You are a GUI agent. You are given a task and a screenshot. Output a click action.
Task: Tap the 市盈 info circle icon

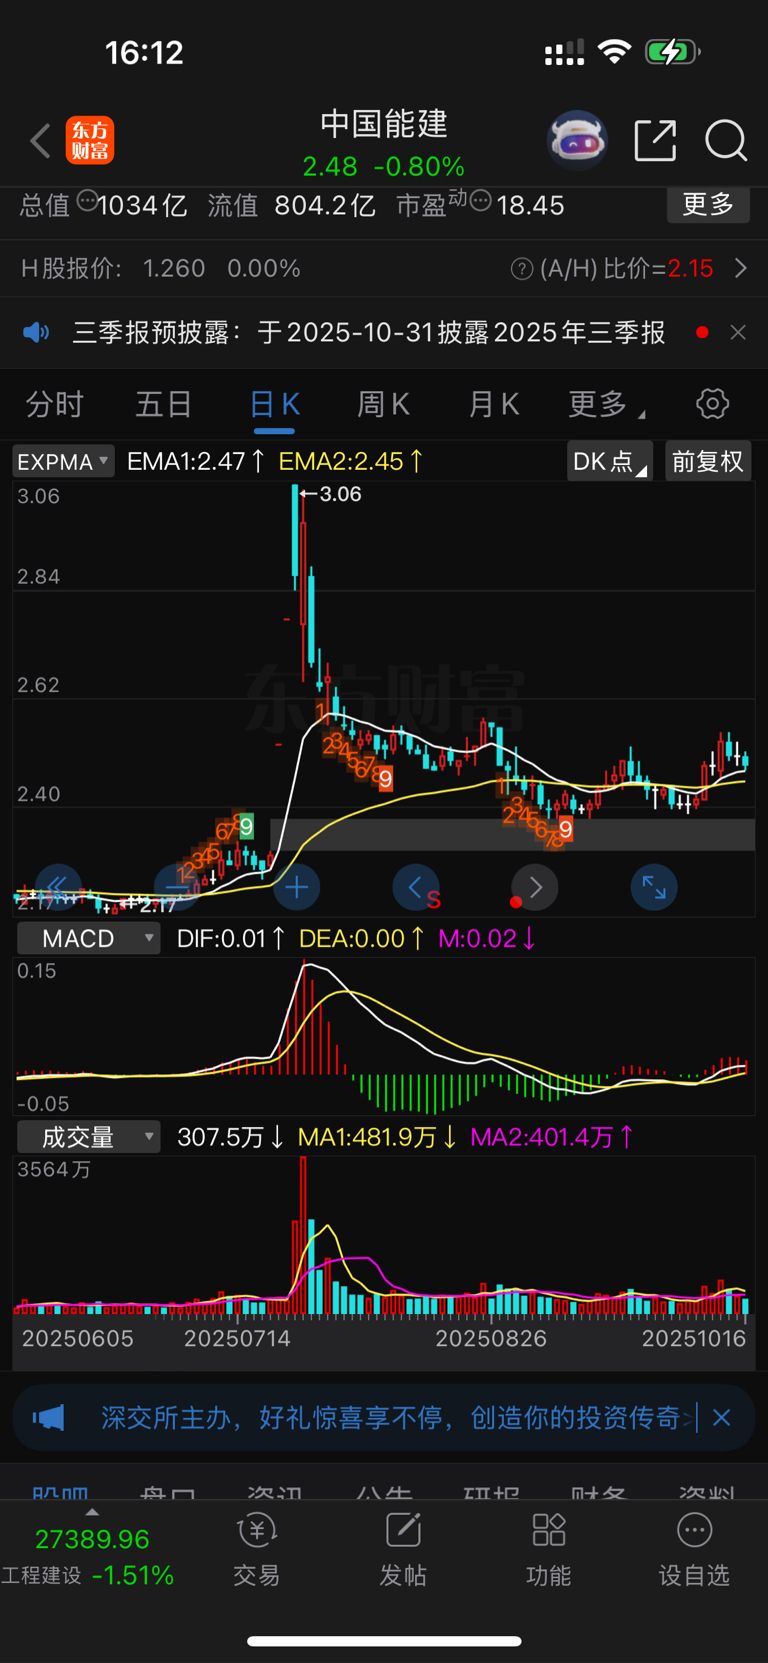[x=481, y=201]
